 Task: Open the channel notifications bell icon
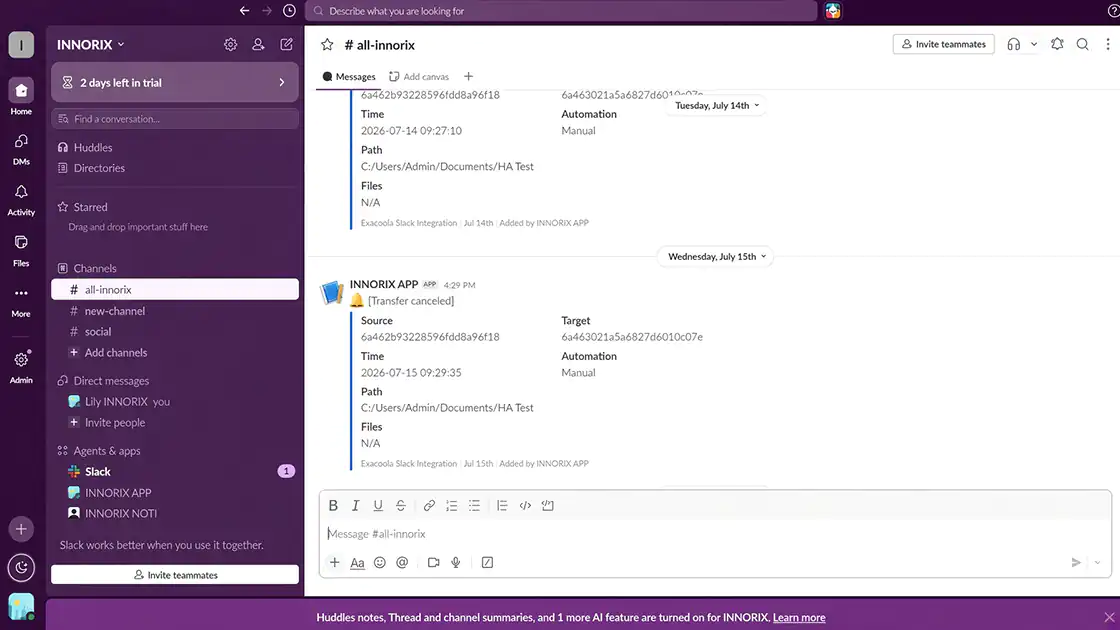(1057, 44)
